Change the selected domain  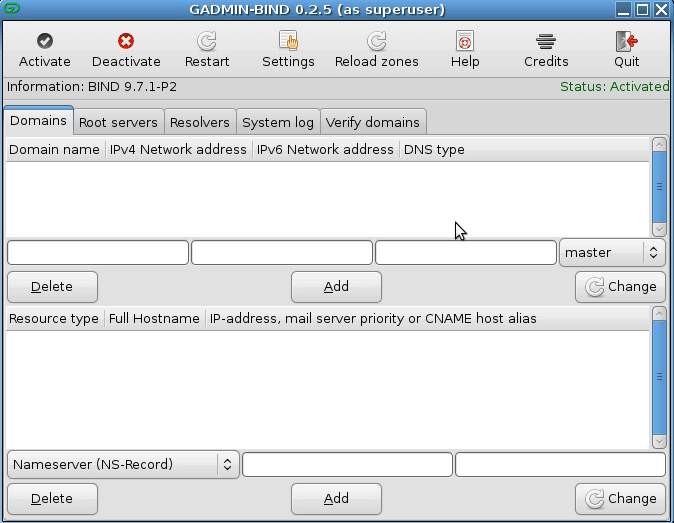pyautogui.click(x=620, y=287)
